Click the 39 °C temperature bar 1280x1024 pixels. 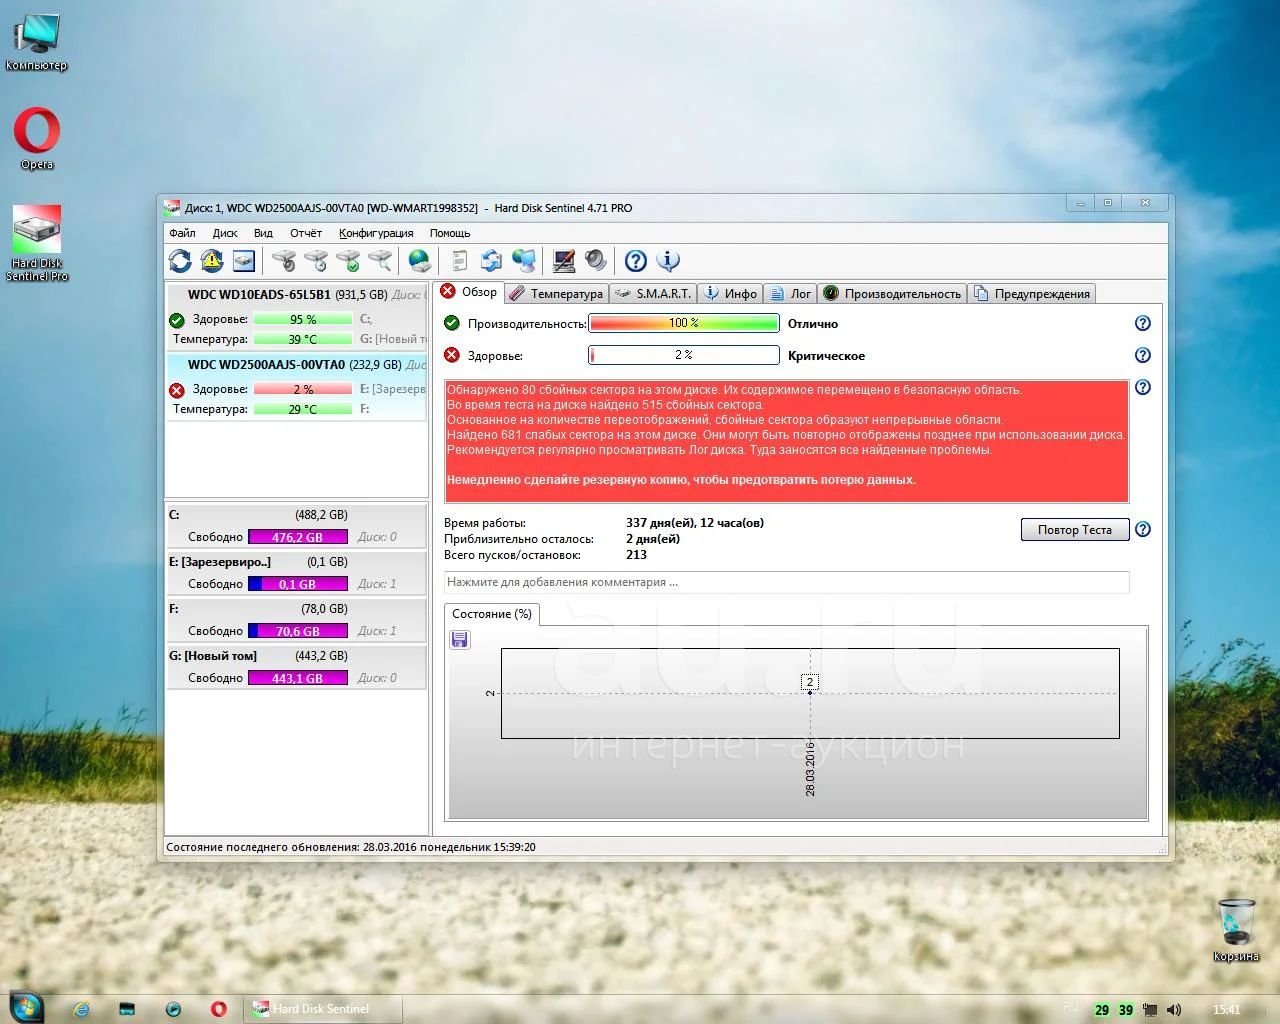tap(303, 339)
